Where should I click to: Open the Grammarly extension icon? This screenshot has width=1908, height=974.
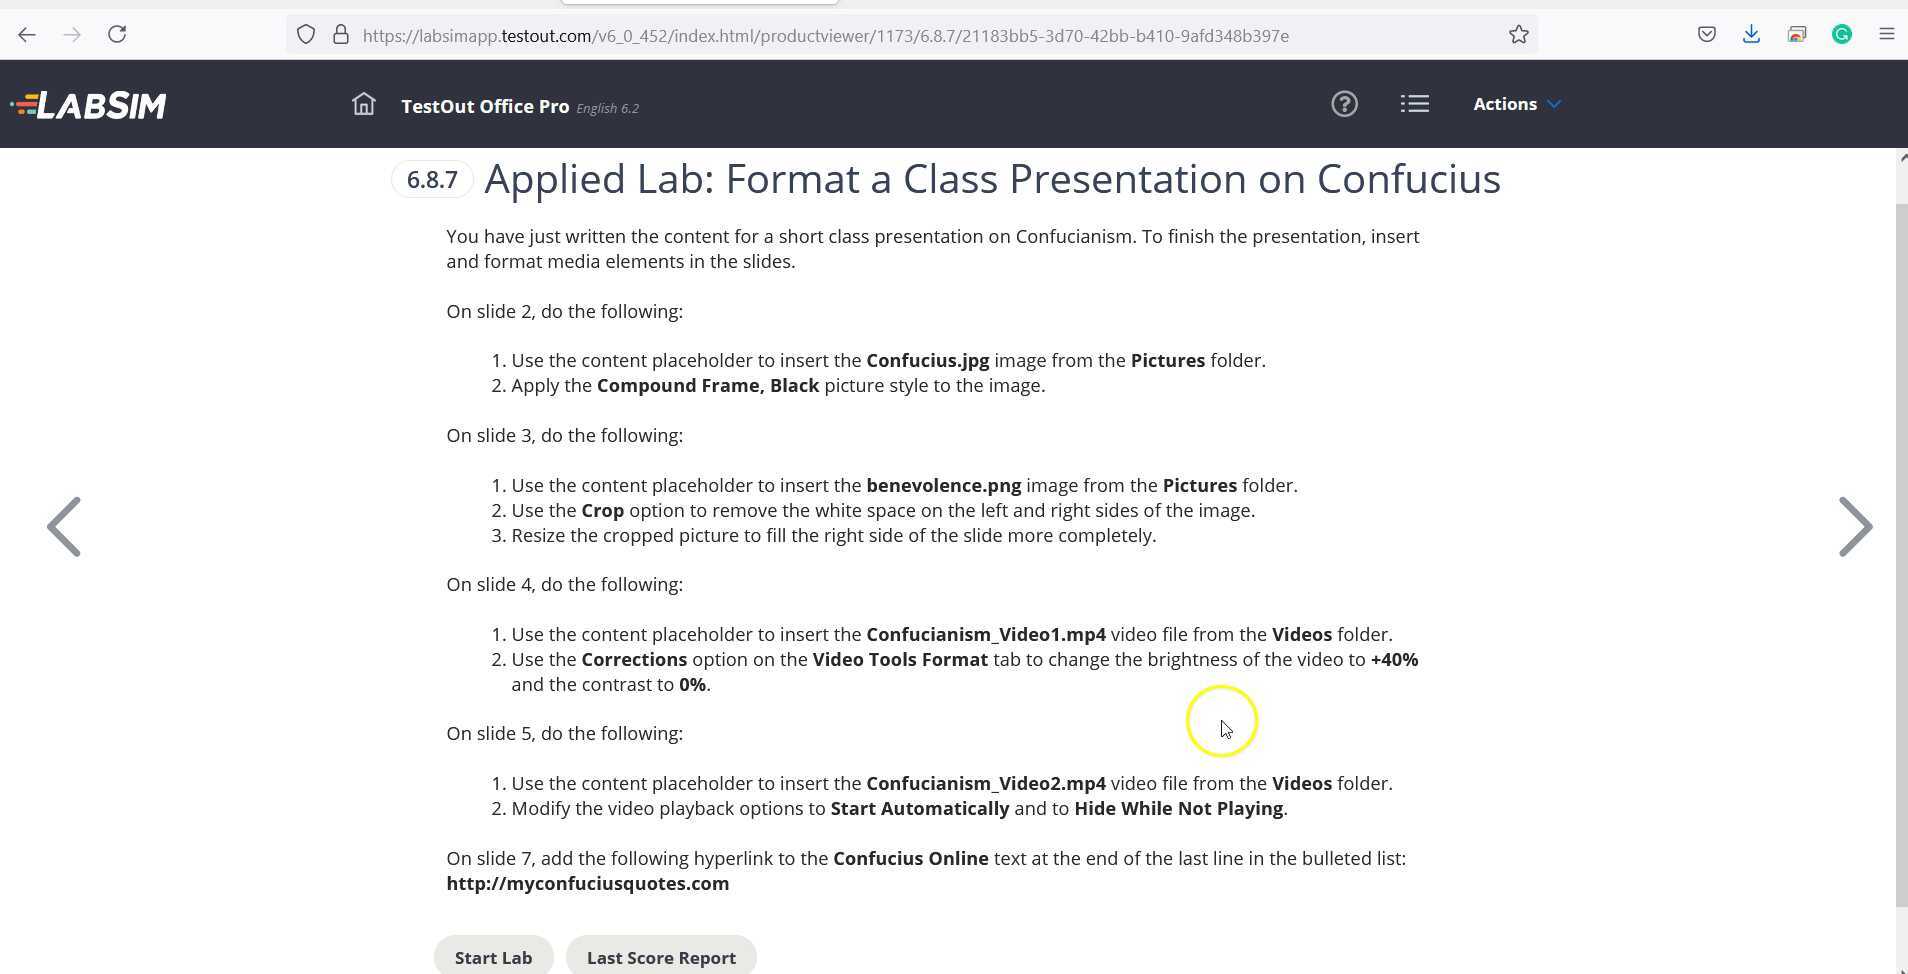(x=1843, y=34)
